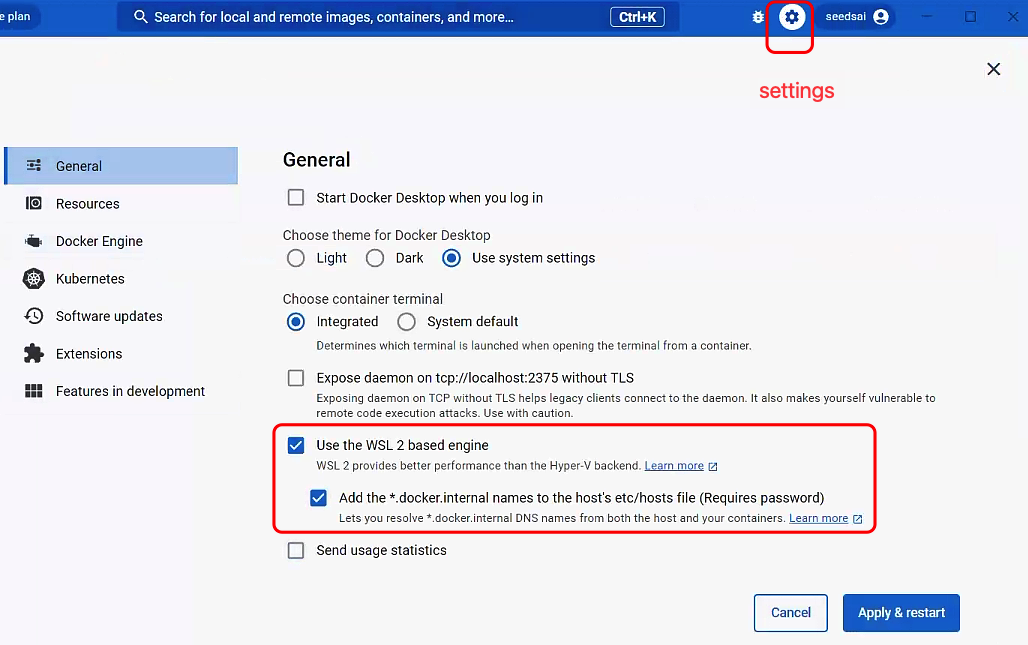The width and height of the screenshot is (1028, 645).
Task: Click external link icon beside docker.internal Learn more
Action: coord(858,519)
